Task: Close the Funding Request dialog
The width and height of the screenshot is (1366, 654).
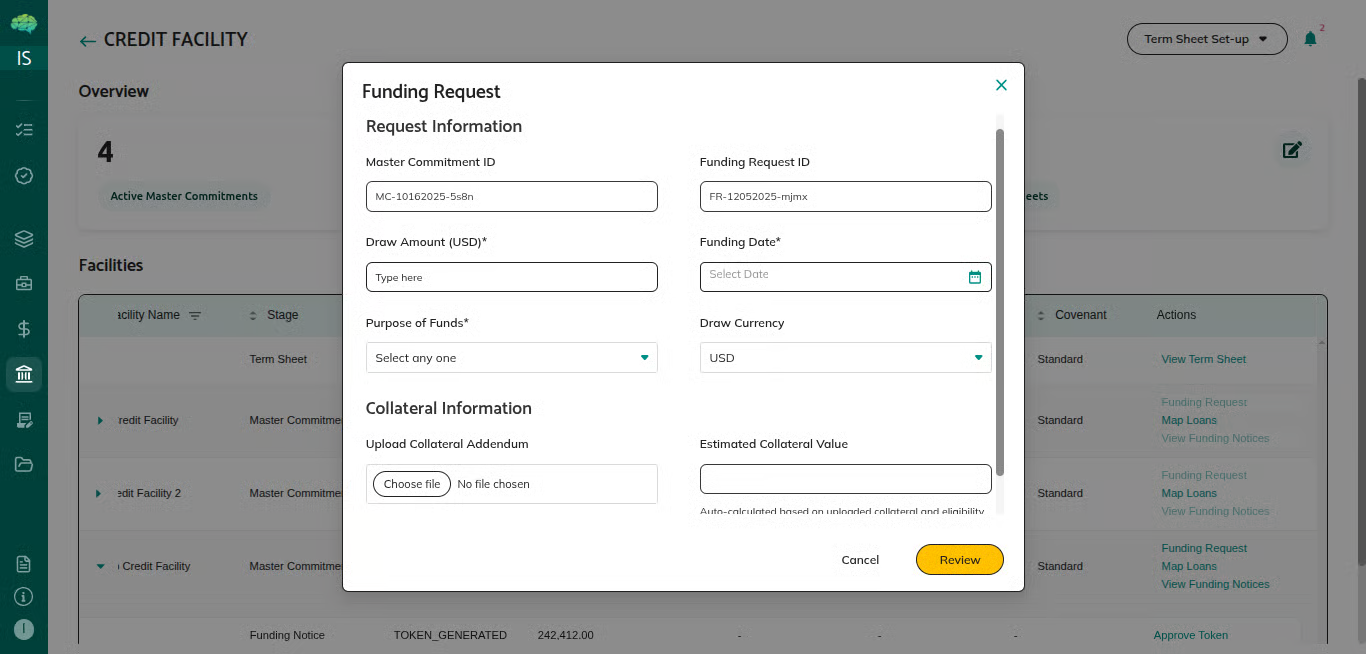Action: (1001, 85)
